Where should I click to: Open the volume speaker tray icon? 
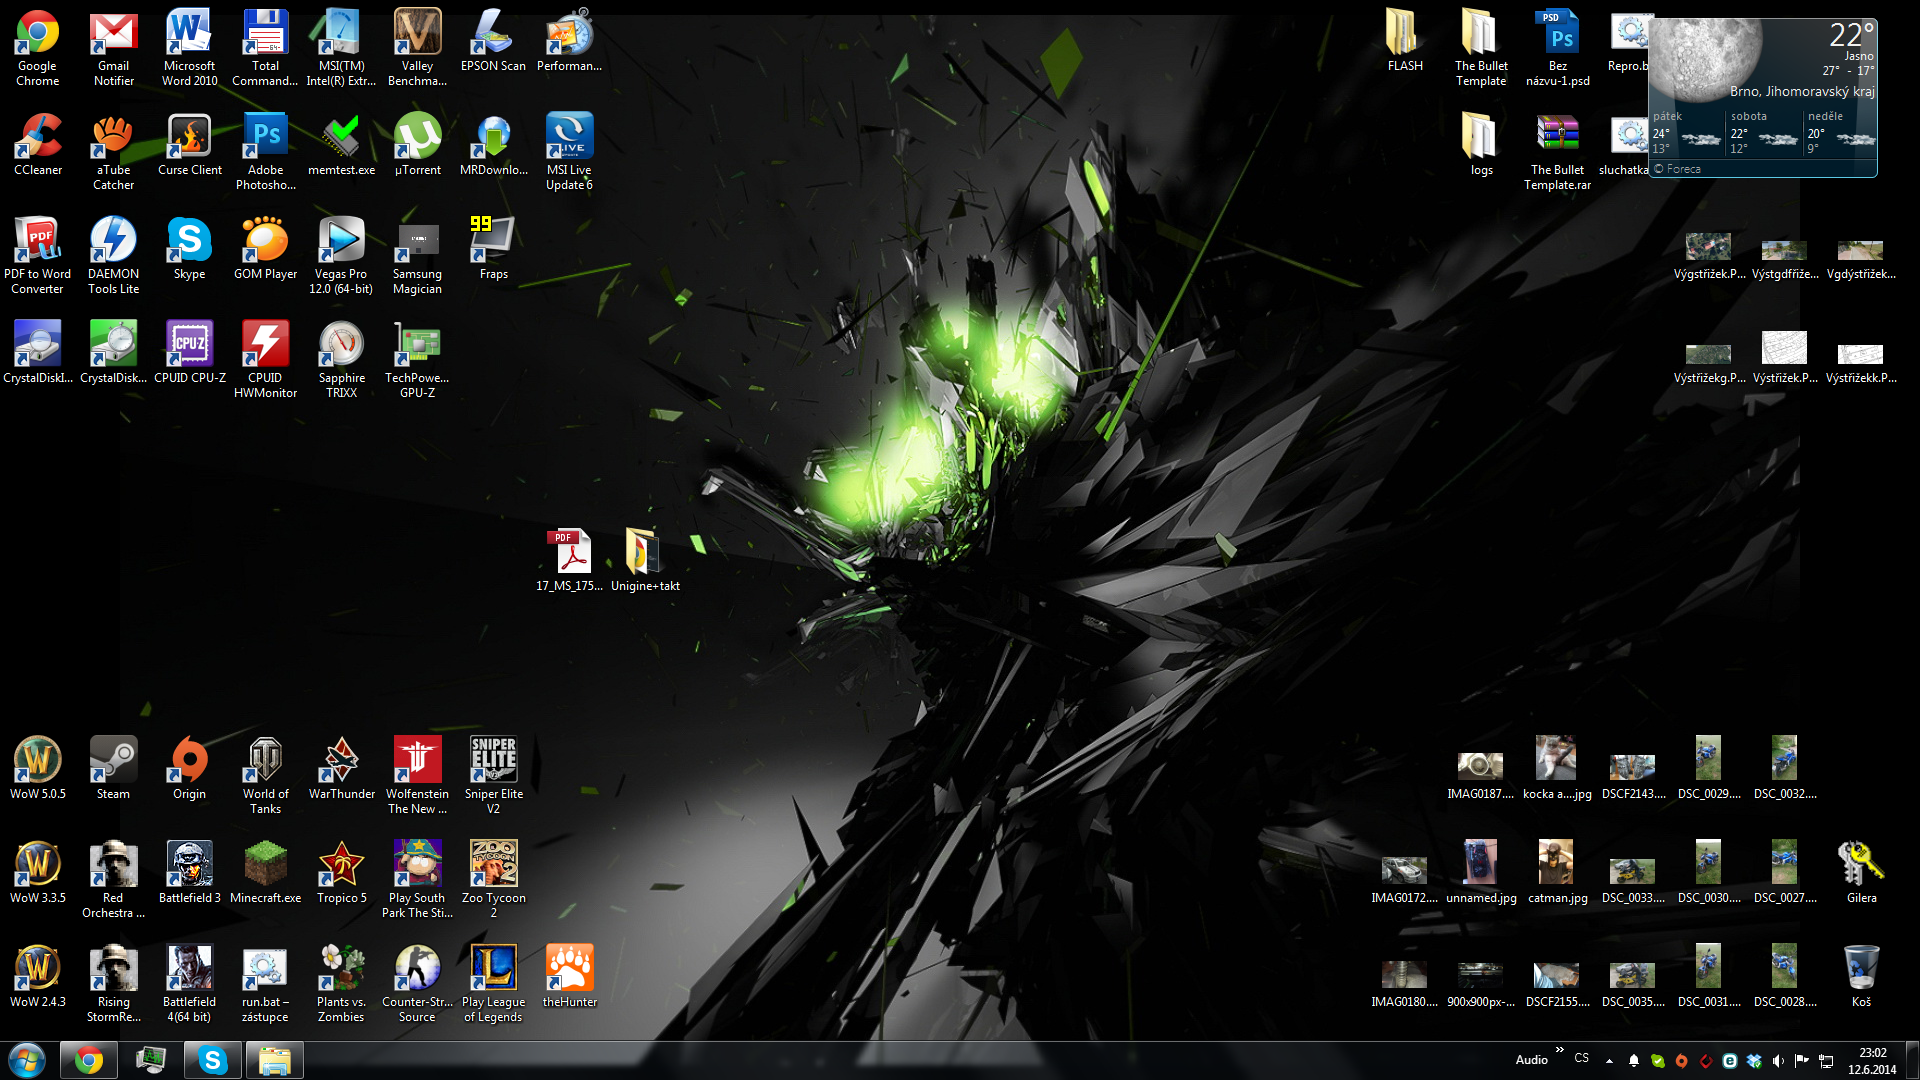pyautogui.click(x=1778, y=1061)
